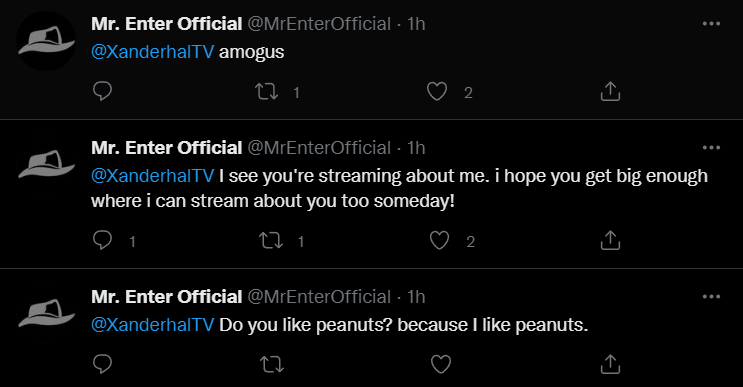Image resolution: width=743 pixels, height=387 pixels.
Task: Open @XanderhalTV mention in peanuts tweet
Action: [x=153, y=325]
